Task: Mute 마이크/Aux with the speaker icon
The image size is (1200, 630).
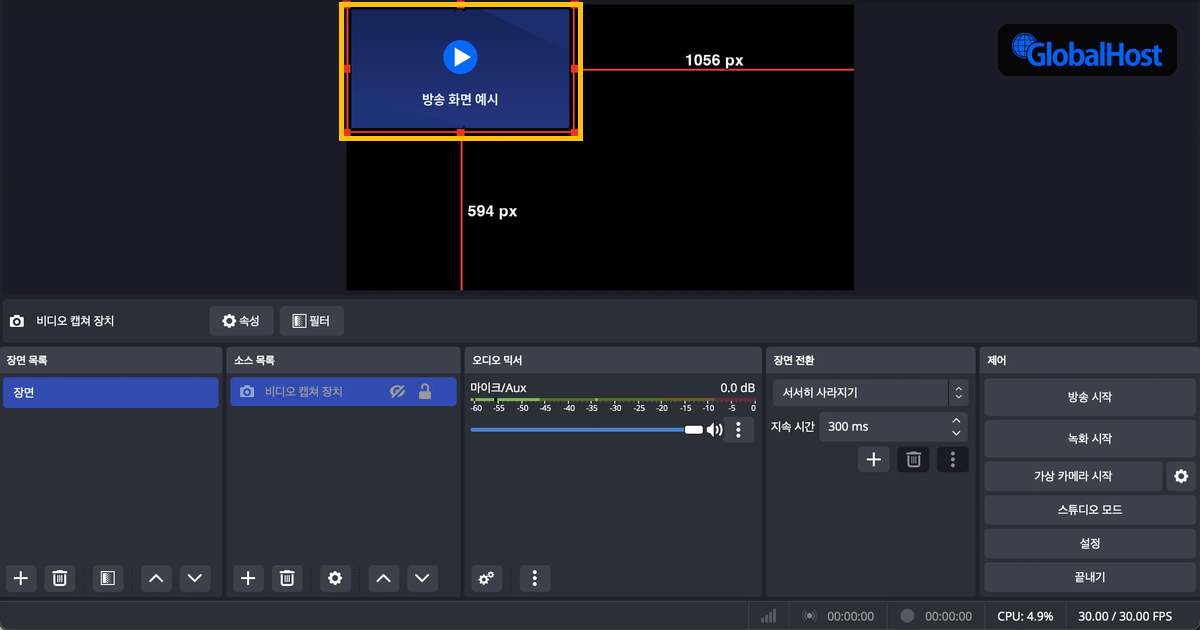Action: pos(714,430)
